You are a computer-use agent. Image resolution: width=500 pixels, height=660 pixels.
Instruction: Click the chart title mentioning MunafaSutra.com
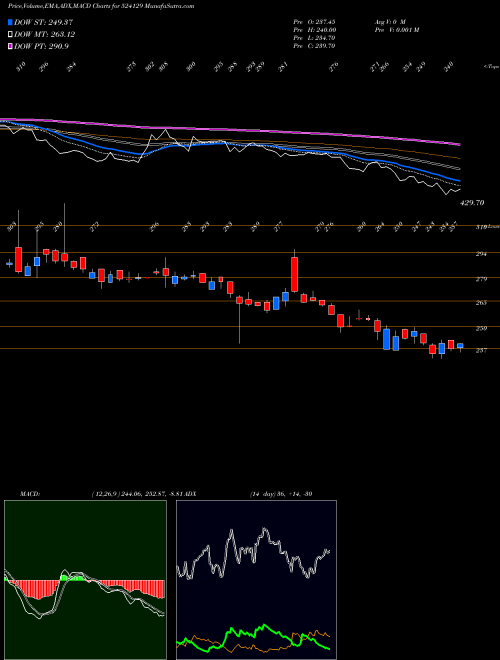click(101, 7)
